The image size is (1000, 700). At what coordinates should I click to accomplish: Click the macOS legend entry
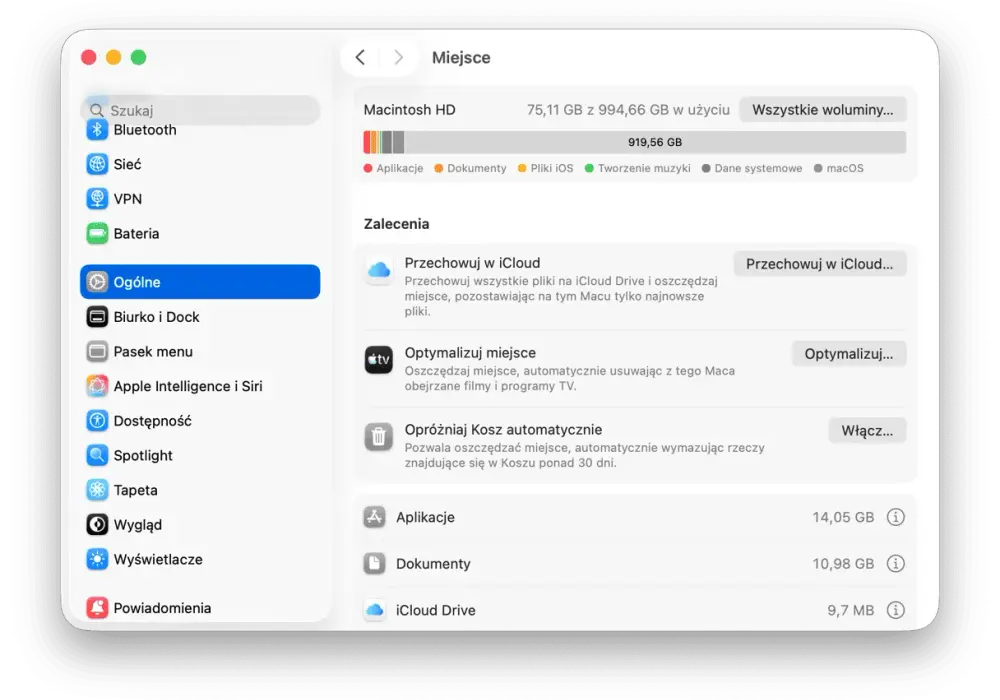click(x=839, y=168)
